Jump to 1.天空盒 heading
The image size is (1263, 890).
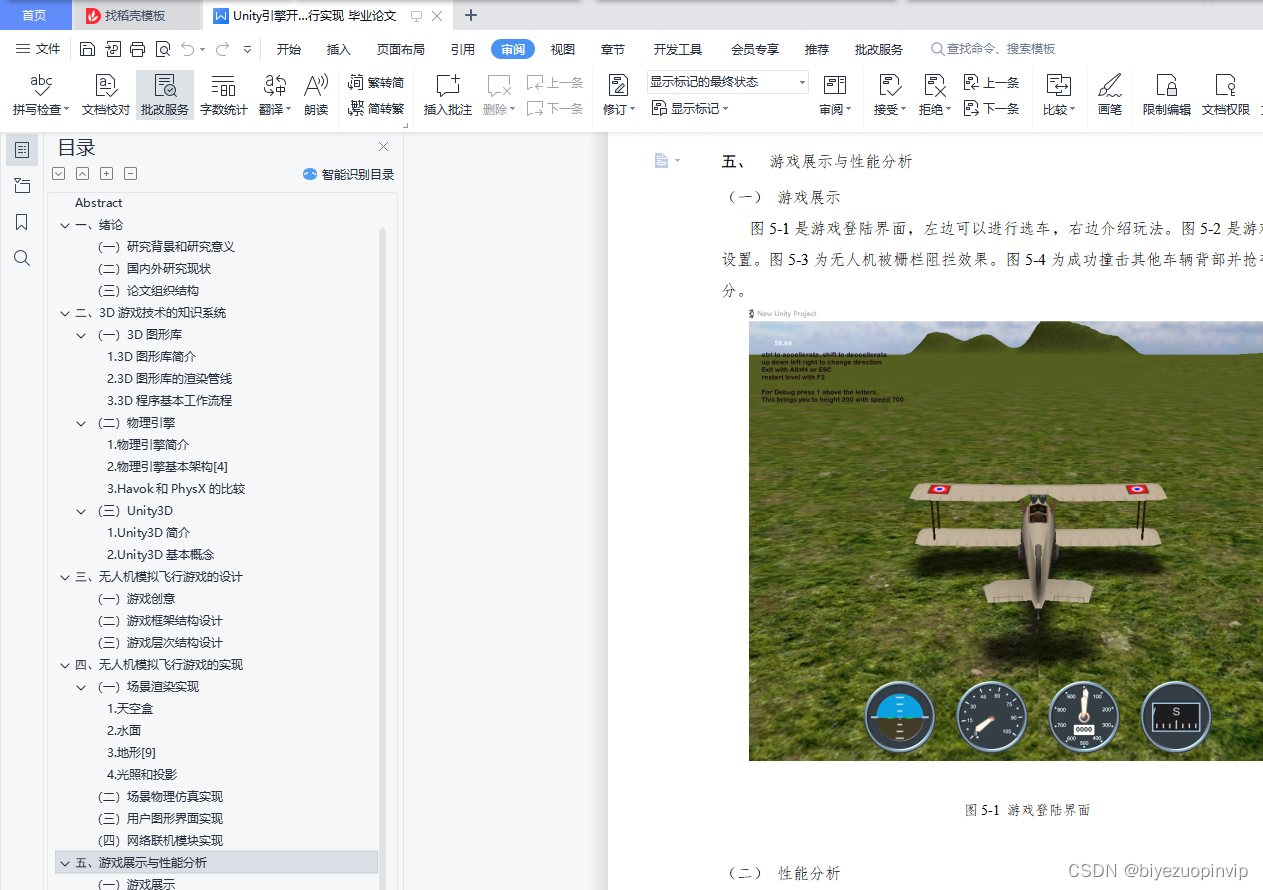130,709
